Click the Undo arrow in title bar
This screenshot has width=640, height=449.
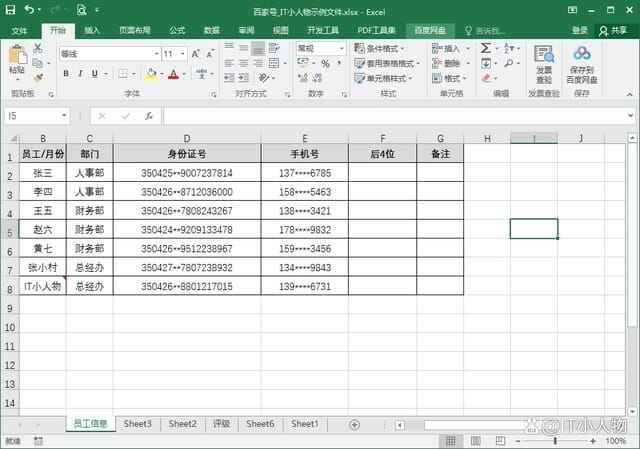[28, 9]
